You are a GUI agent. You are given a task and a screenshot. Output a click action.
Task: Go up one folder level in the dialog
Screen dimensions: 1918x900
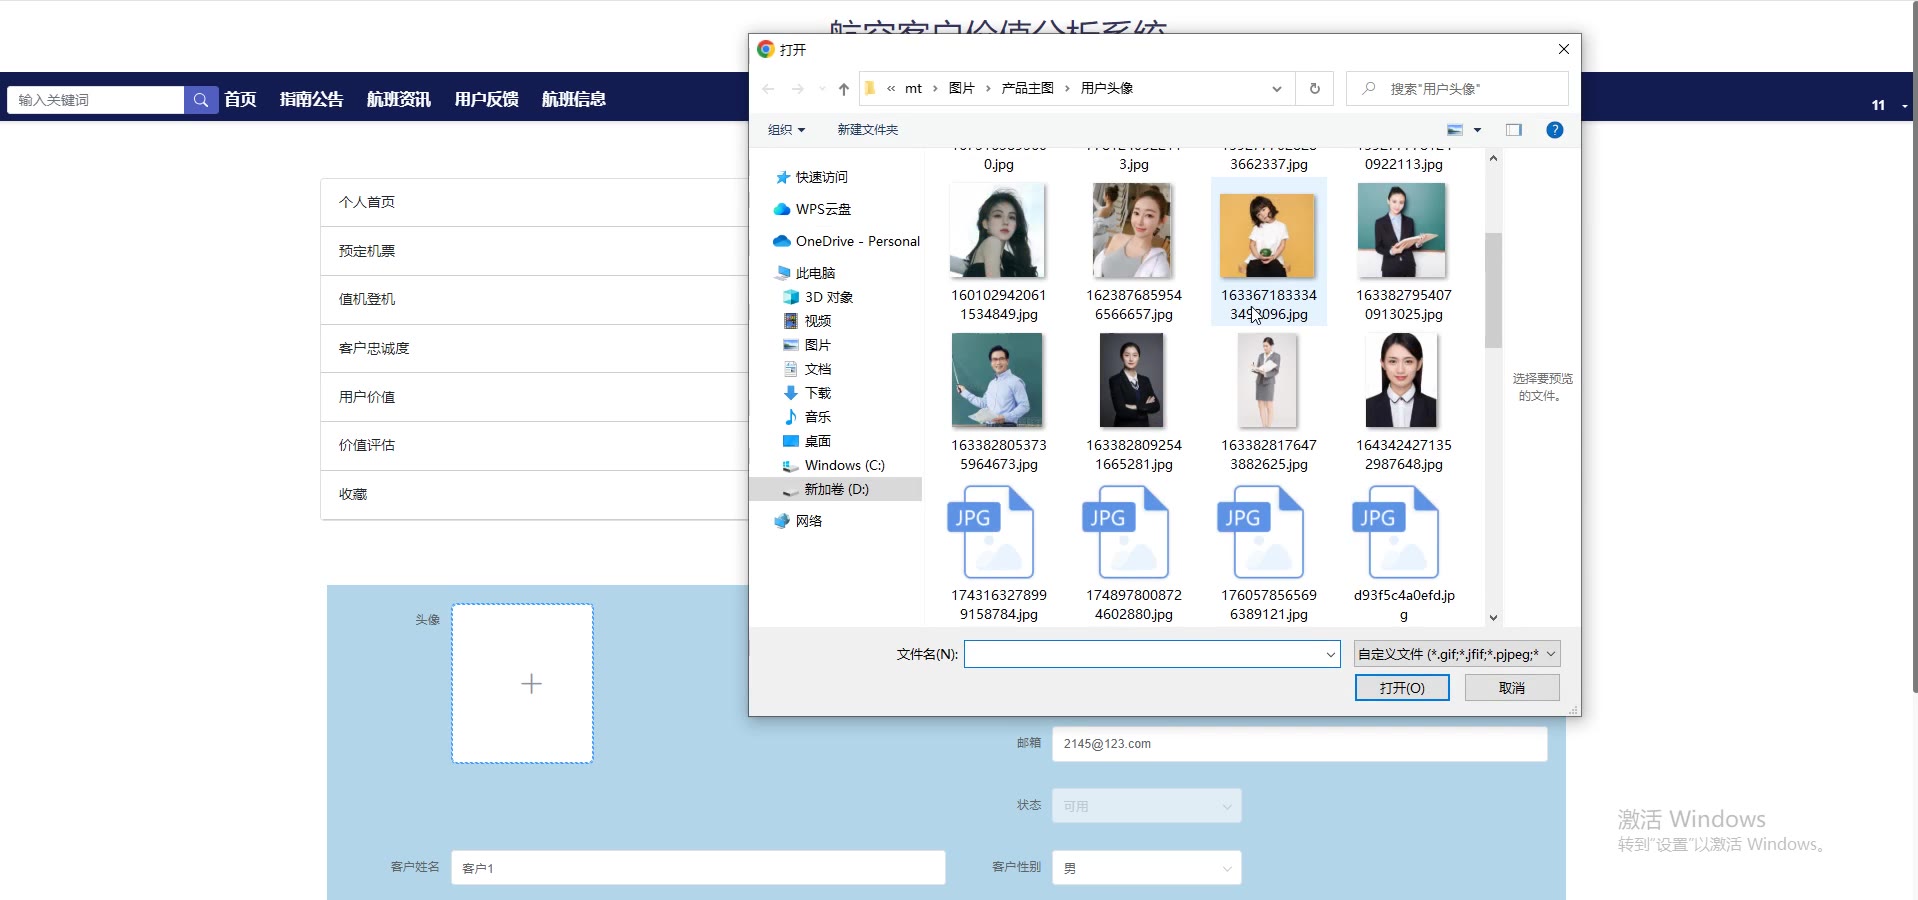pos(844,89)
